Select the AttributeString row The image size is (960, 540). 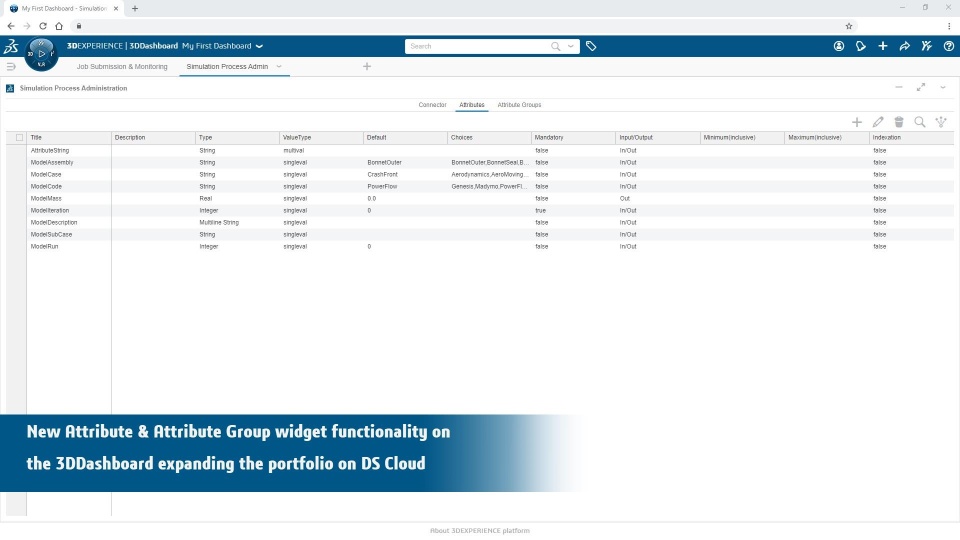pyautogui.click(x=480, y=150)
